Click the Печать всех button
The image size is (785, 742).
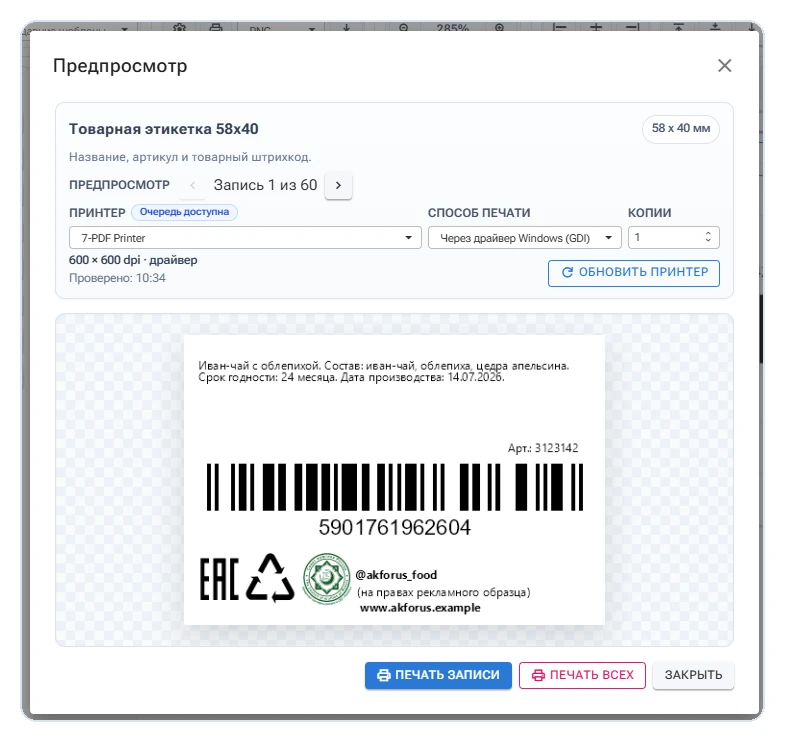(582, 675)
